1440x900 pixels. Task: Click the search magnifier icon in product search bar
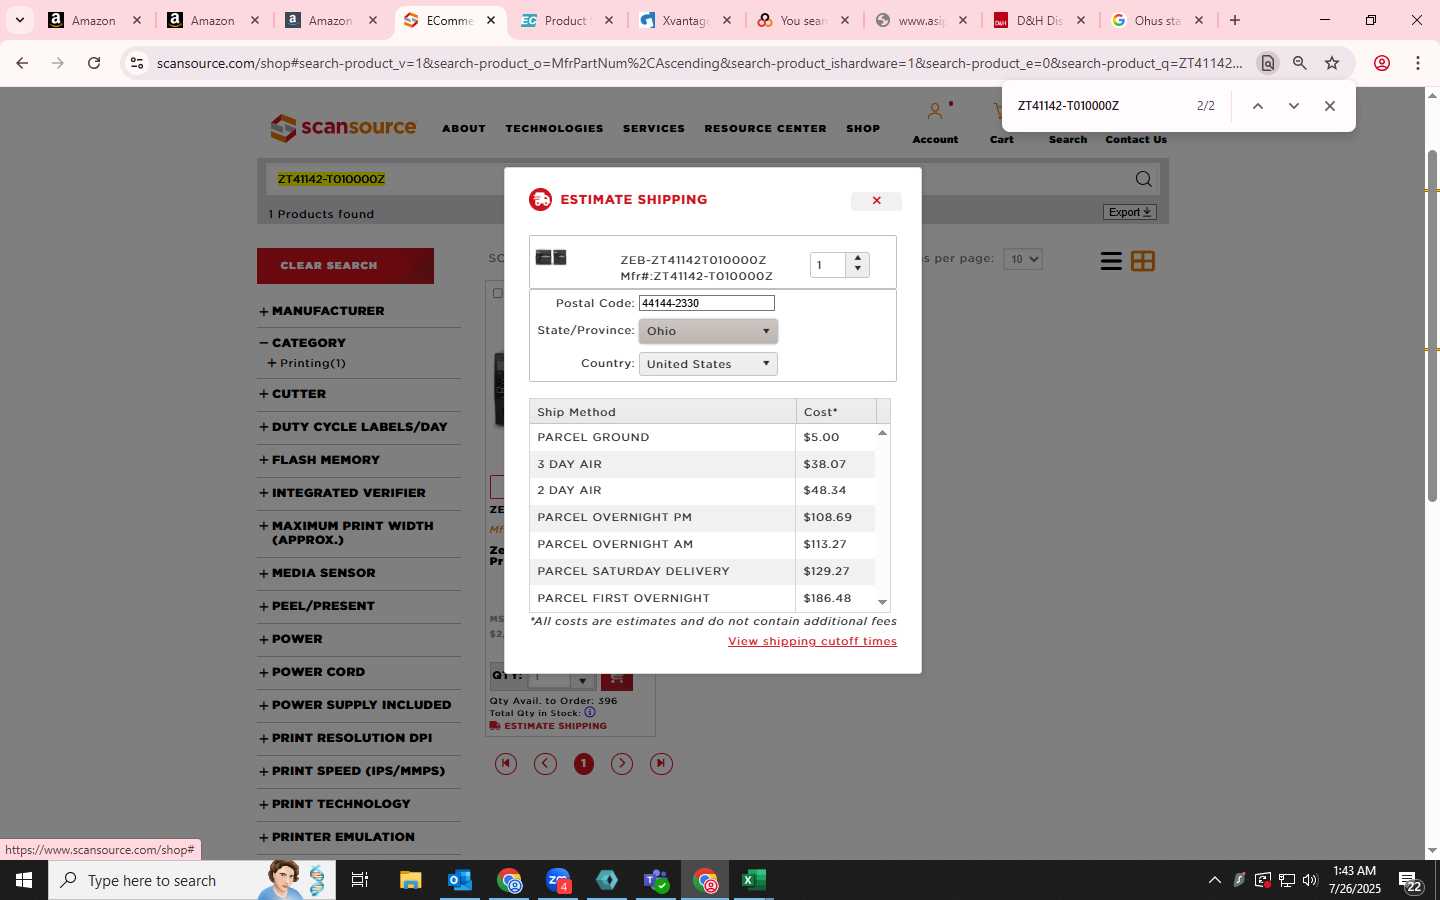point(1143,179)
